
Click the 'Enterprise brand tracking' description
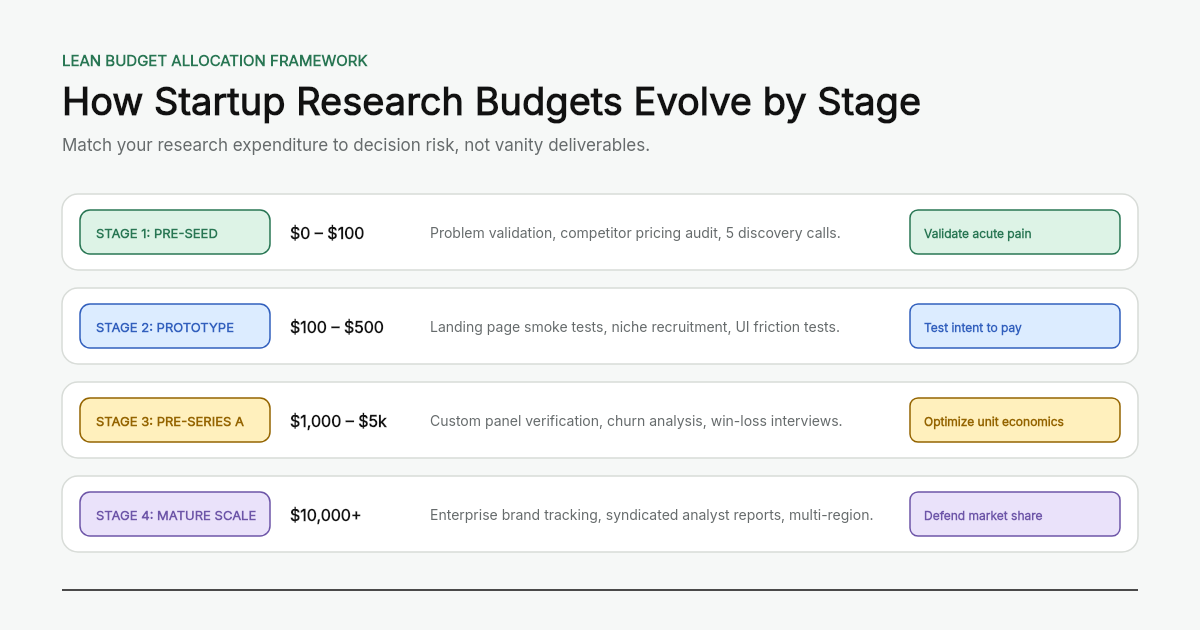652,515
